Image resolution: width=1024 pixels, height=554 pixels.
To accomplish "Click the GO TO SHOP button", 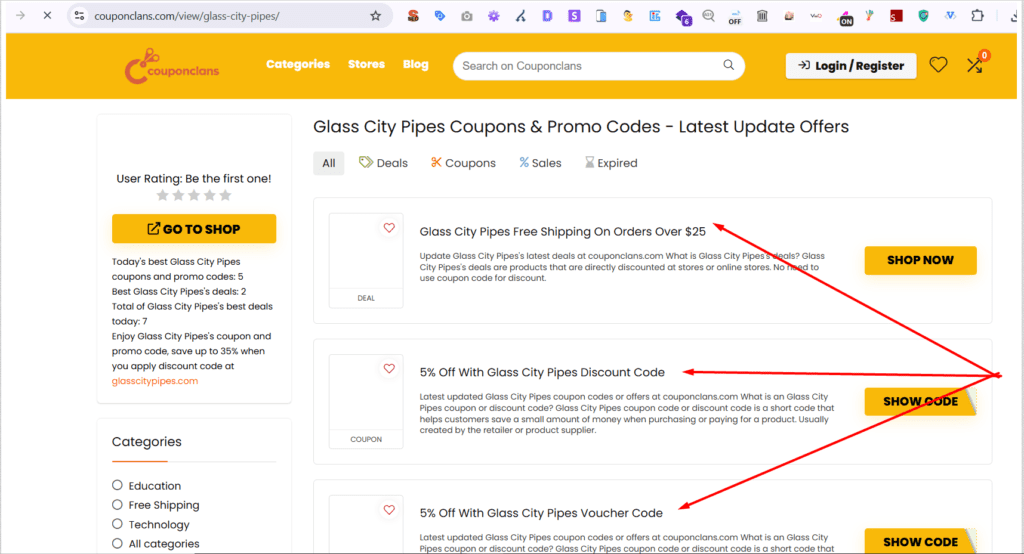I will tap(194, 229).
